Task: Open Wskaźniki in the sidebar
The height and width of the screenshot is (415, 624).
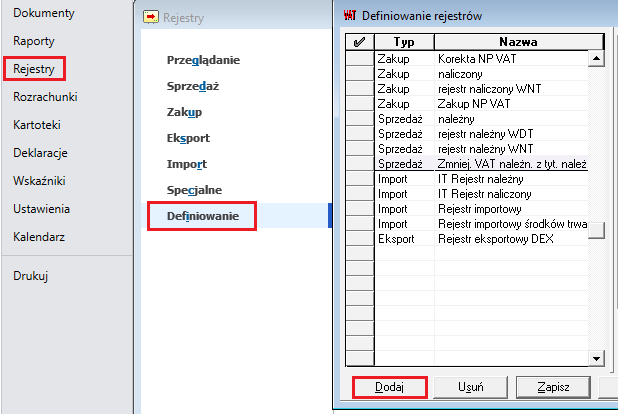Action: click(x=39, y=181)
